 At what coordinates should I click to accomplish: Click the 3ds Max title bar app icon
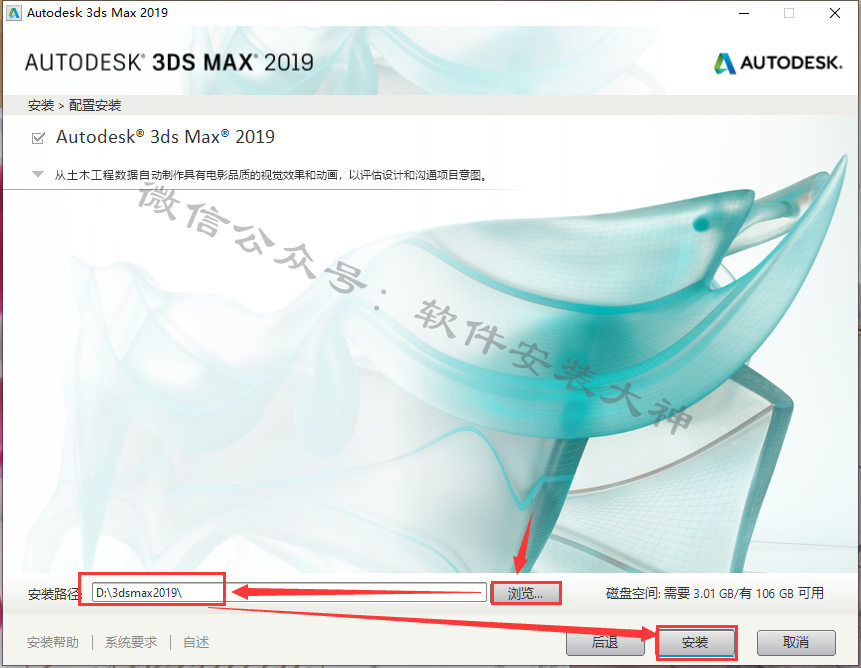[x=13, y=13]
